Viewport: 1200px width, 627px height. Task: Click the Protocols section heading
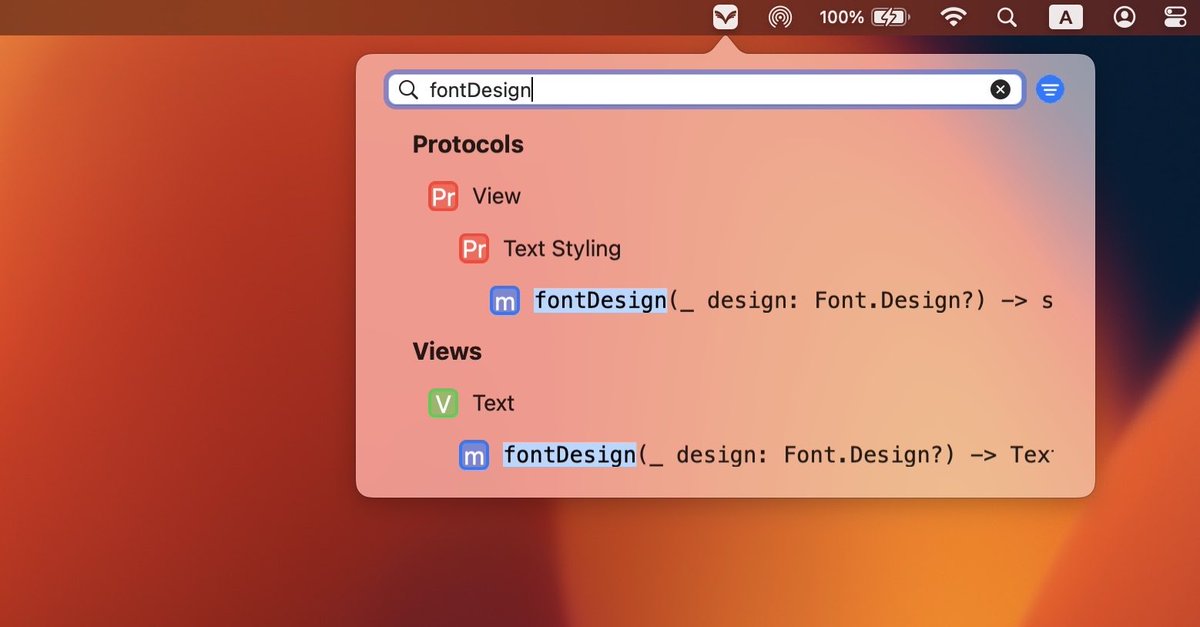coord(468,144)
